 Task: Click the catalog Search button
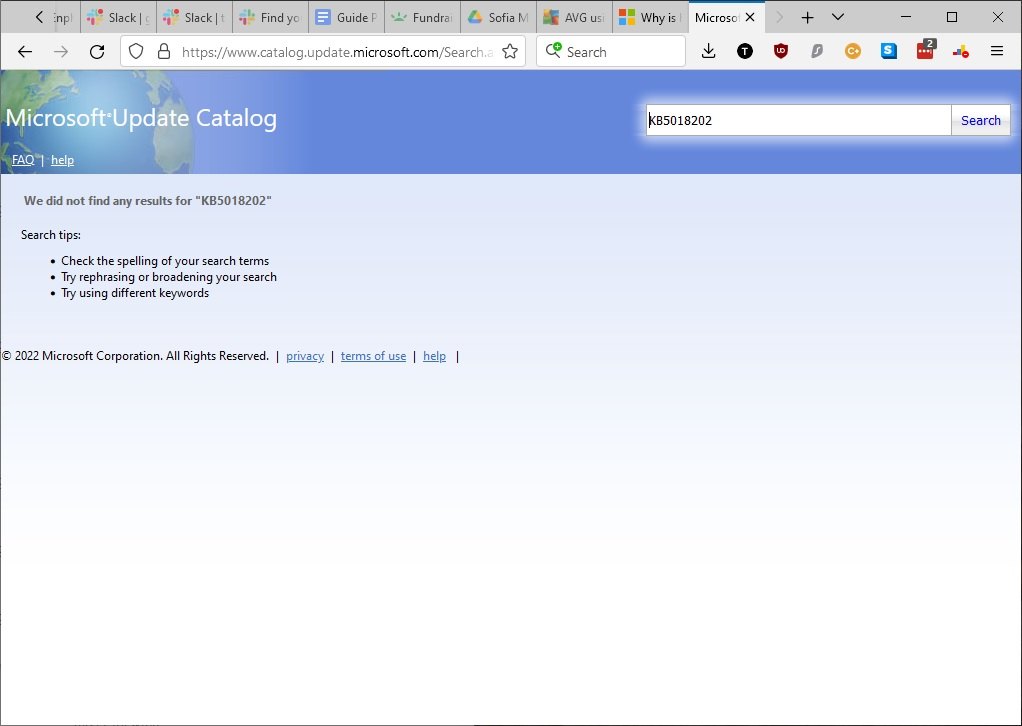[980, 120]
